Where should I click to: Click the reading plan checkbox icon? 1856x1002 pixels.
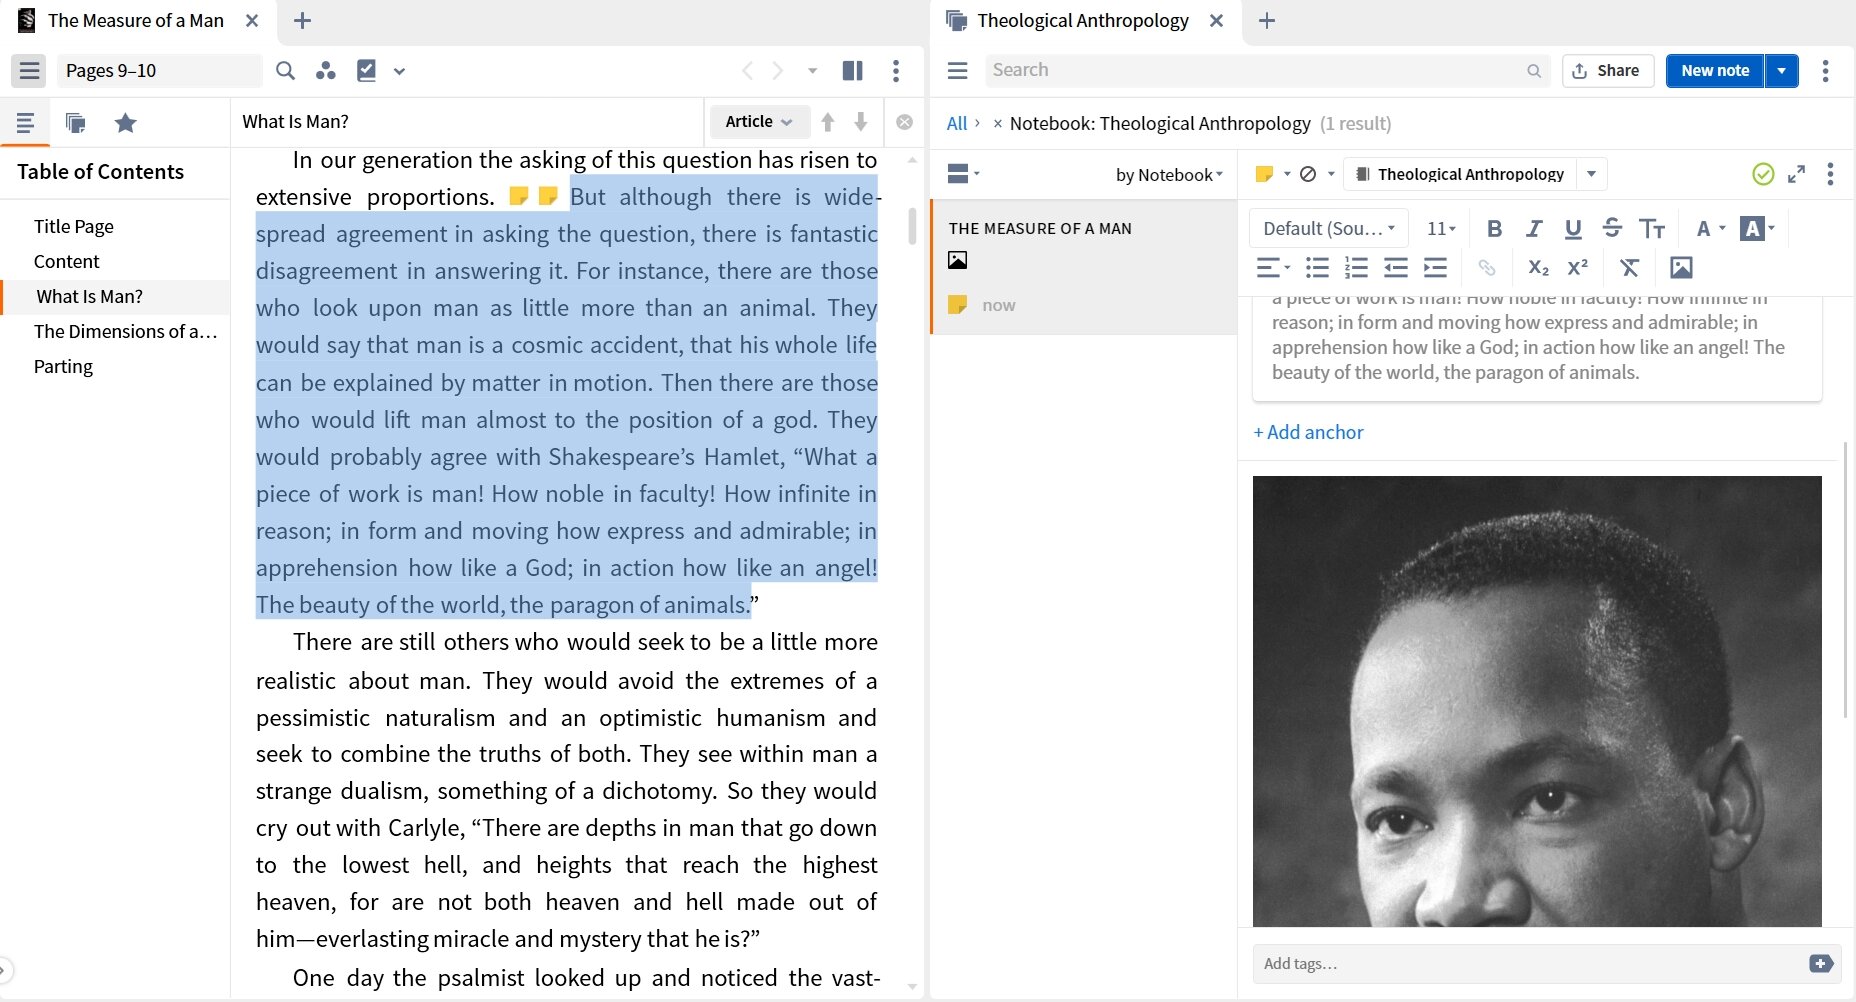point(366,71)
